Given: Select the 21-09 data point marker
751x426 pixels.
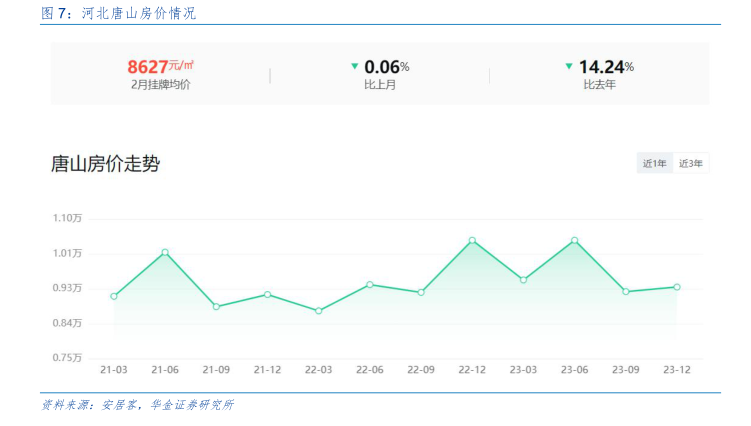Looking at the screenshot, I should point(216,306).
